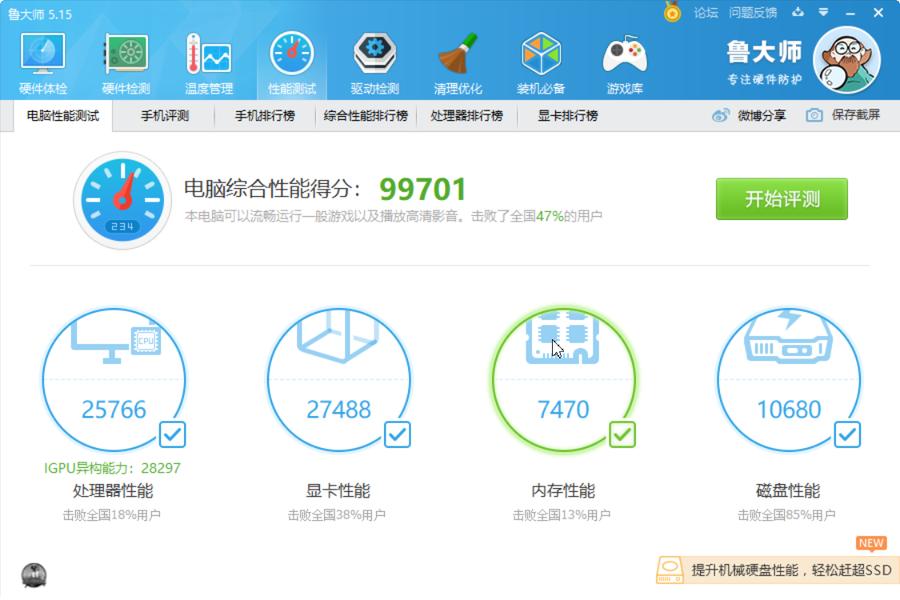The height and width of the screenshot is (600, 900).
Task: Click the 鲁大师 cartoon avatar
Action: pyautogui.click(x=846, y=60)
